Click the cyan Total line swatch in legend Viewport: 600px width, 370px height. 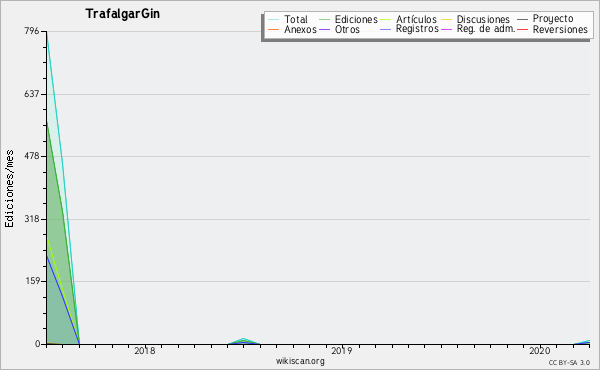click(x=273, y=20)
